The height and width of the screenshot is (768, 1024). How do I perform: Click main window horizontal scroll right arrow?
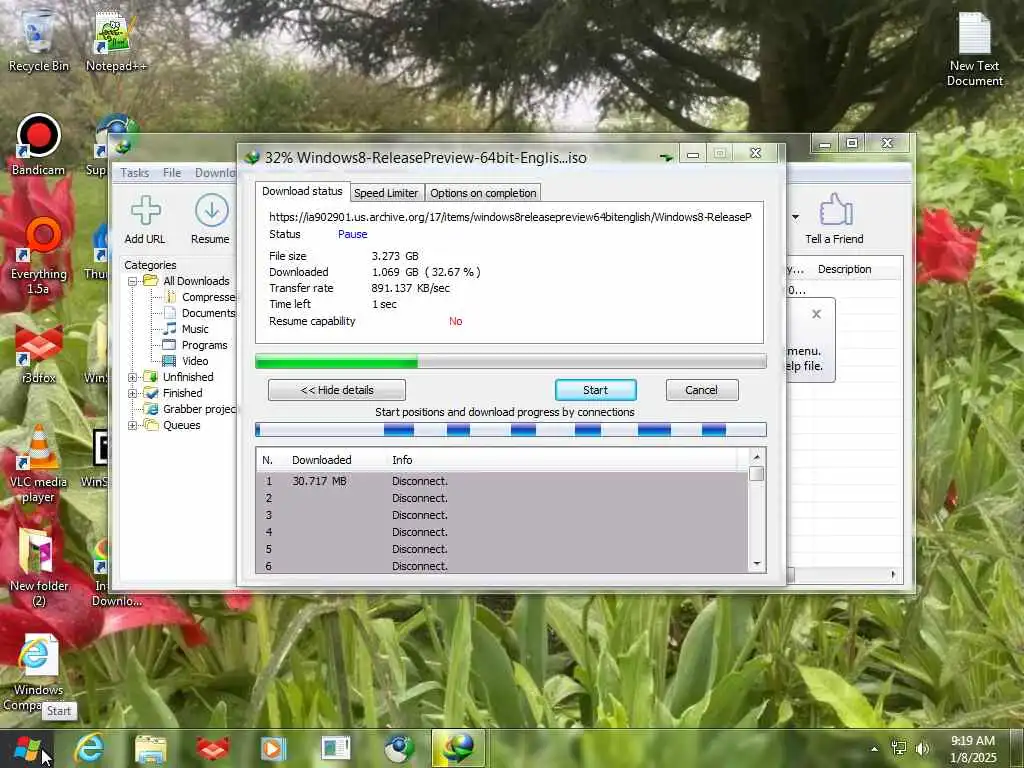tap(893, 575)
